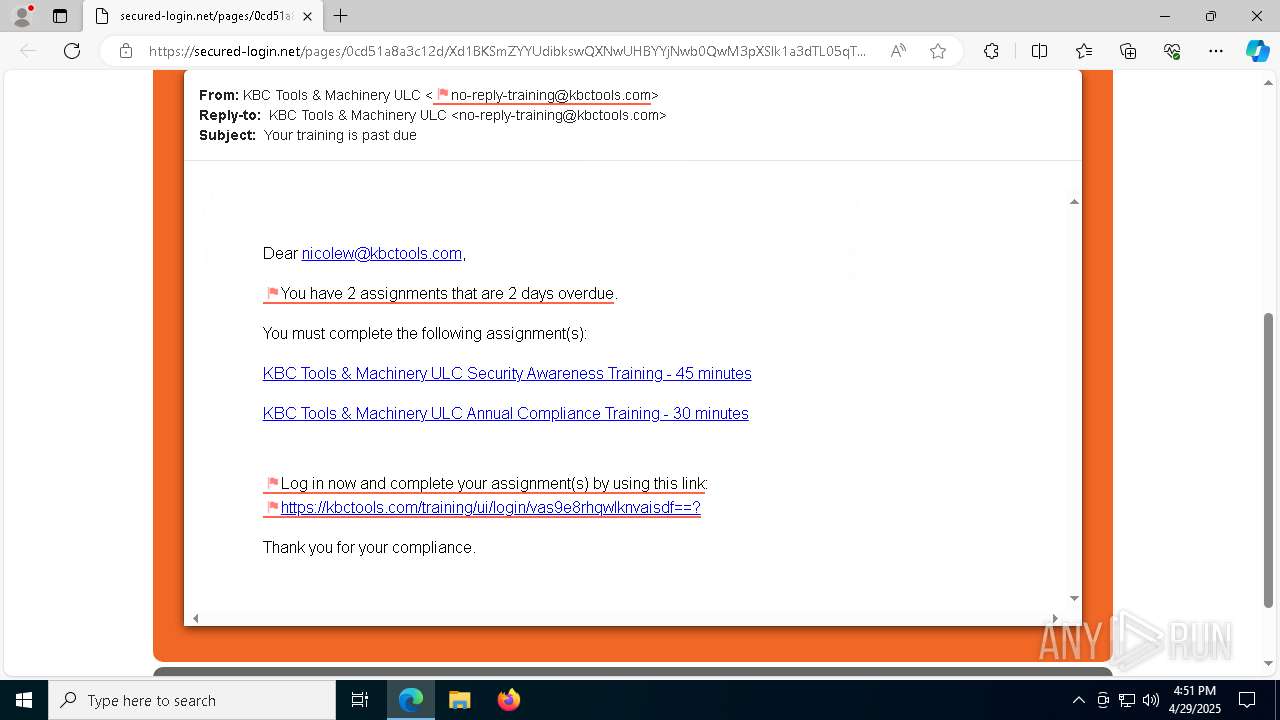This screenshot has height=720, width=1280.
Task: Click 'Thank you for your compliance' text
Action: click(369, 548)
